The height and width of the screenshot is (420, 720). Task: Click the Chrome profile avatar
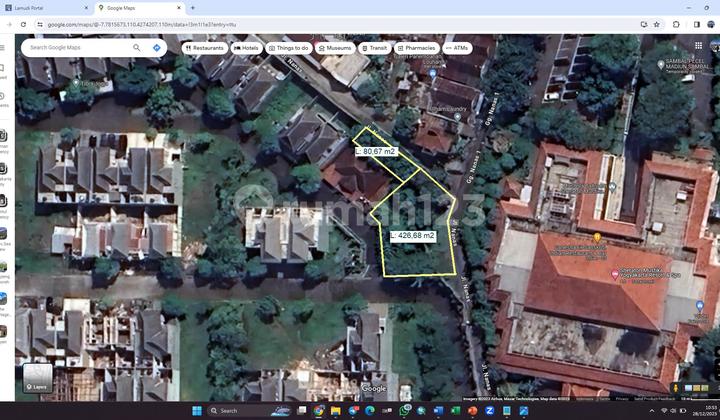711,24
